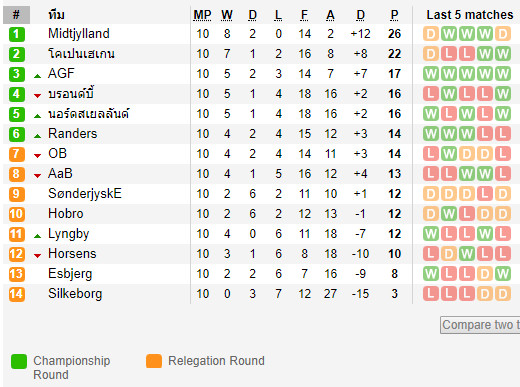The width and height of the screenshot is (520, 387).
Task: Click AGF's last win badge in recent matches
Action: coord(503,74)
